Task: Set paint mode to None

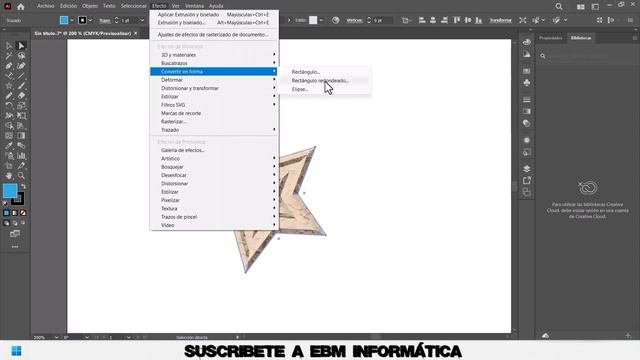Action: [23, 213]
